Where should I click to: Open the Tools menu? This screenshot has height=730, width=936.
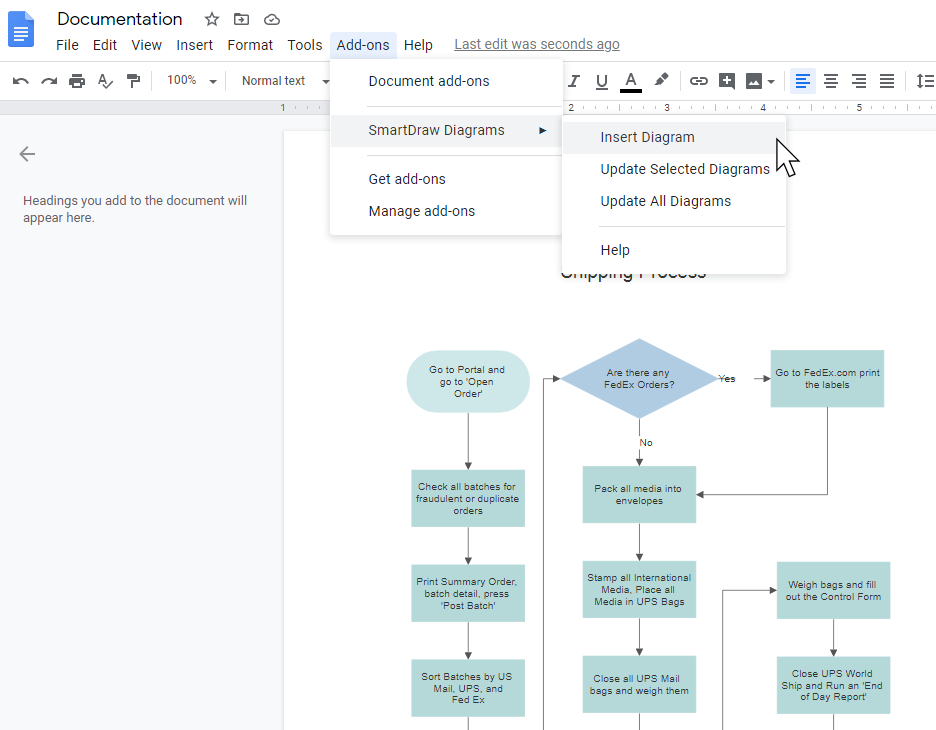(x=304, y=45)
